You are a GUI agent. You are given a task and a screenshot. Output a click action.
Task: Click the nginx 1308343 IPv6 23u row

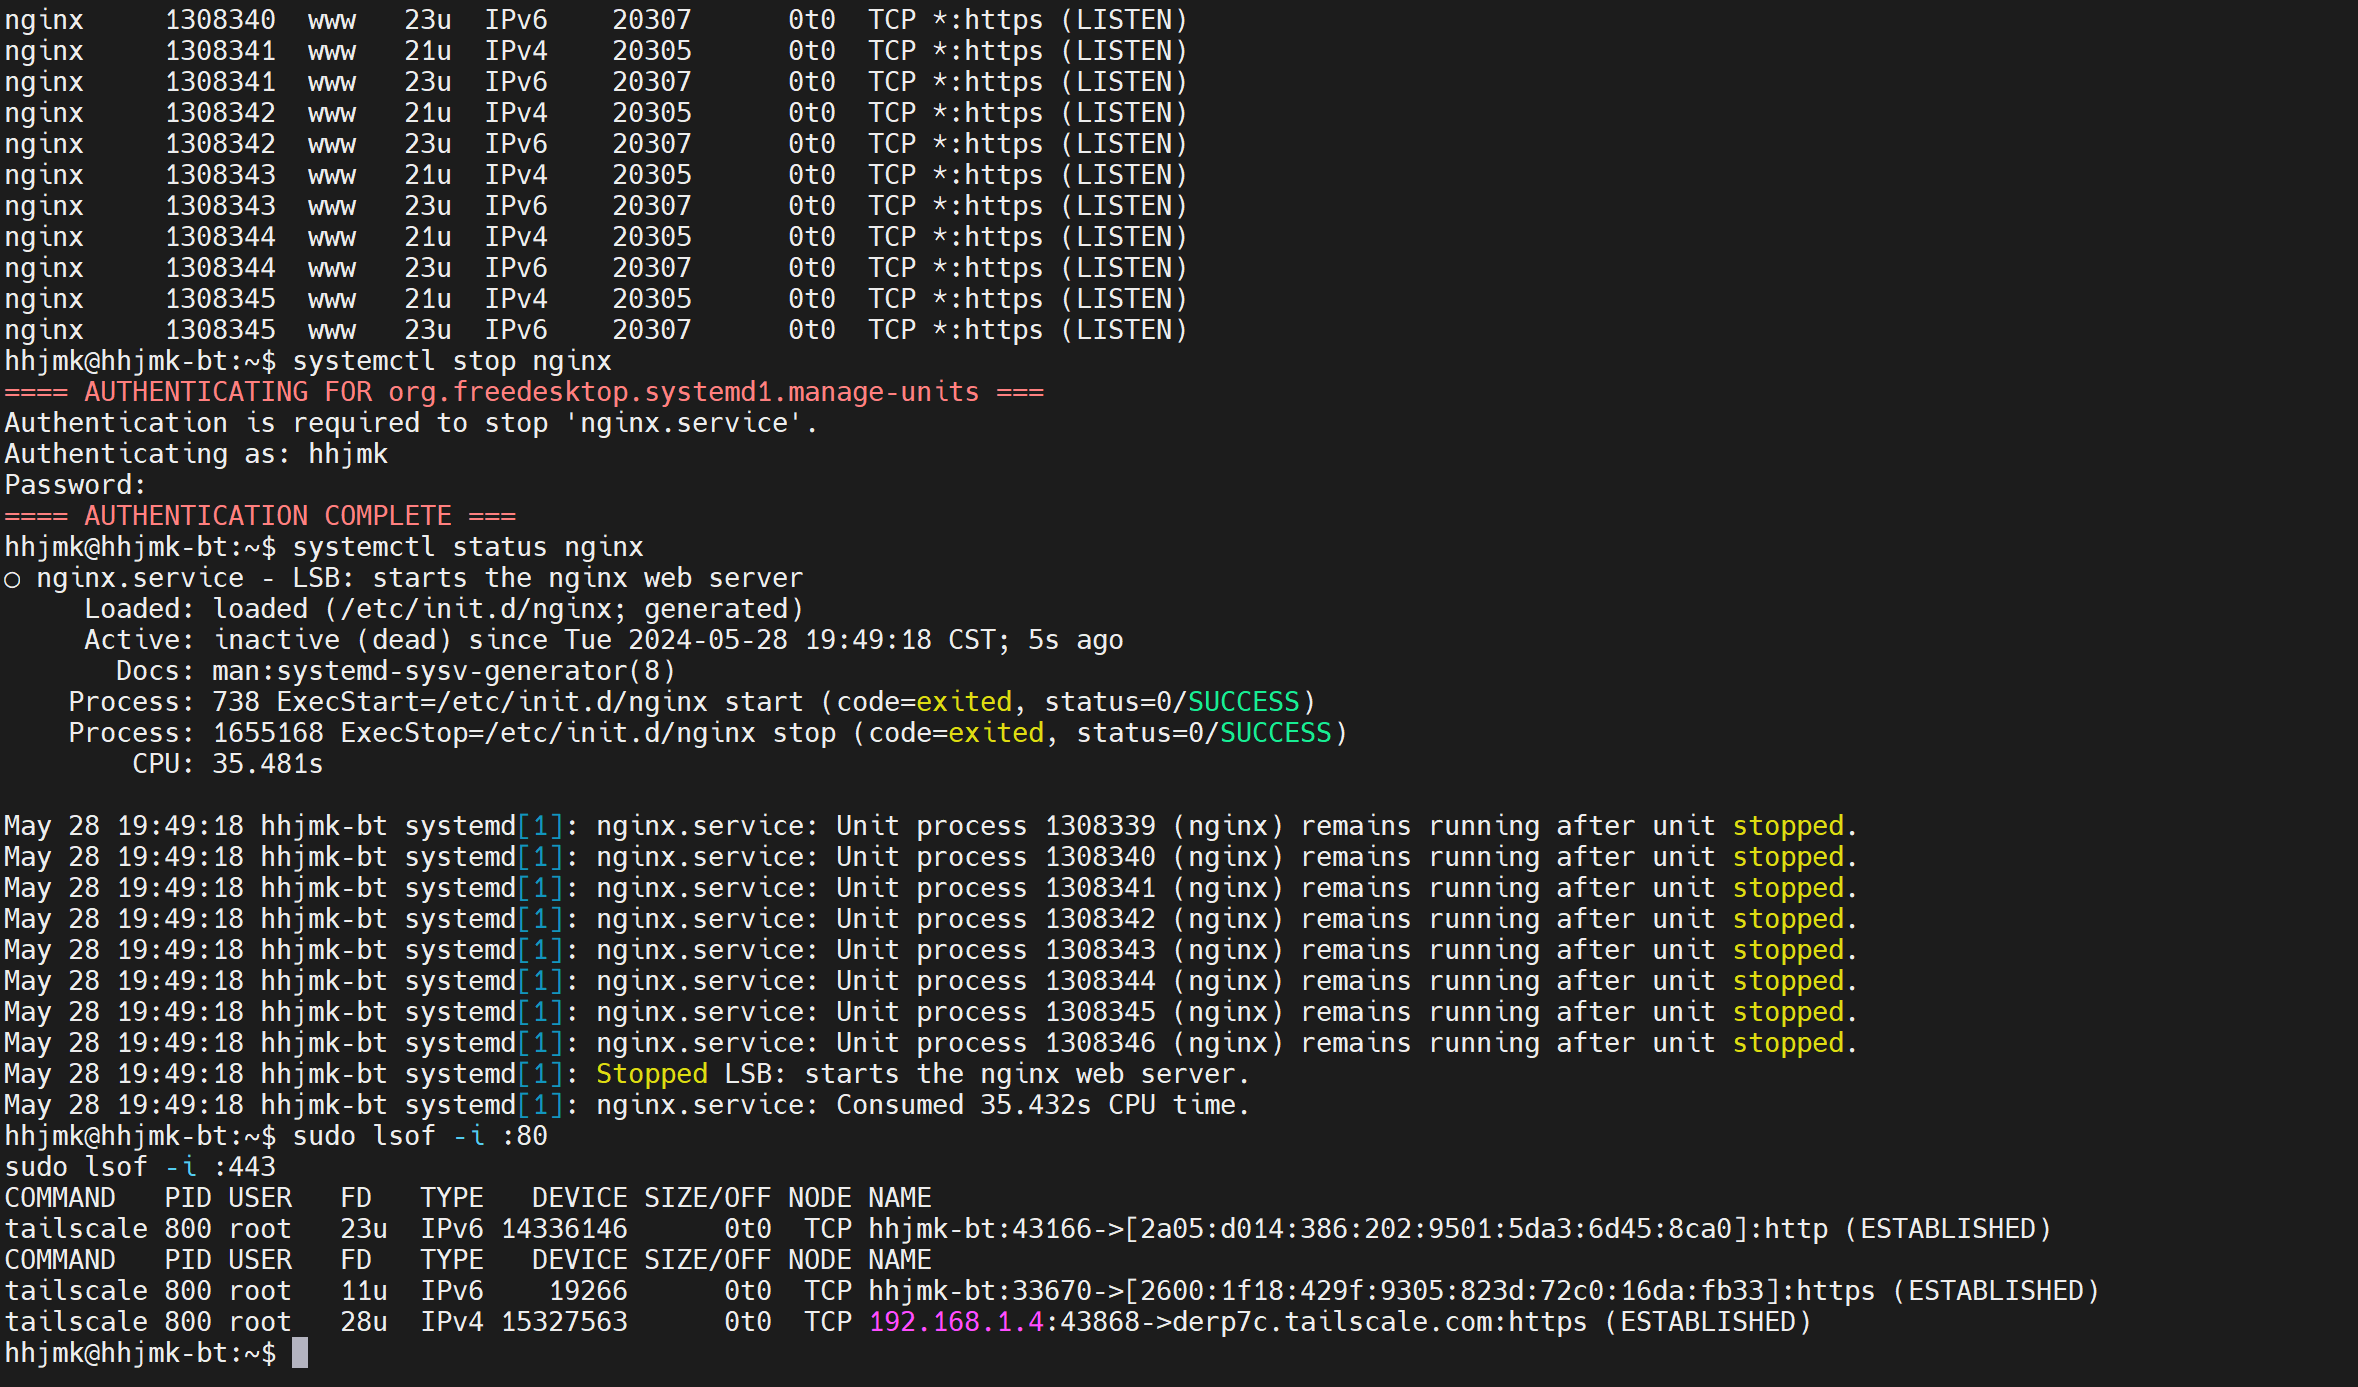(596, 206)
